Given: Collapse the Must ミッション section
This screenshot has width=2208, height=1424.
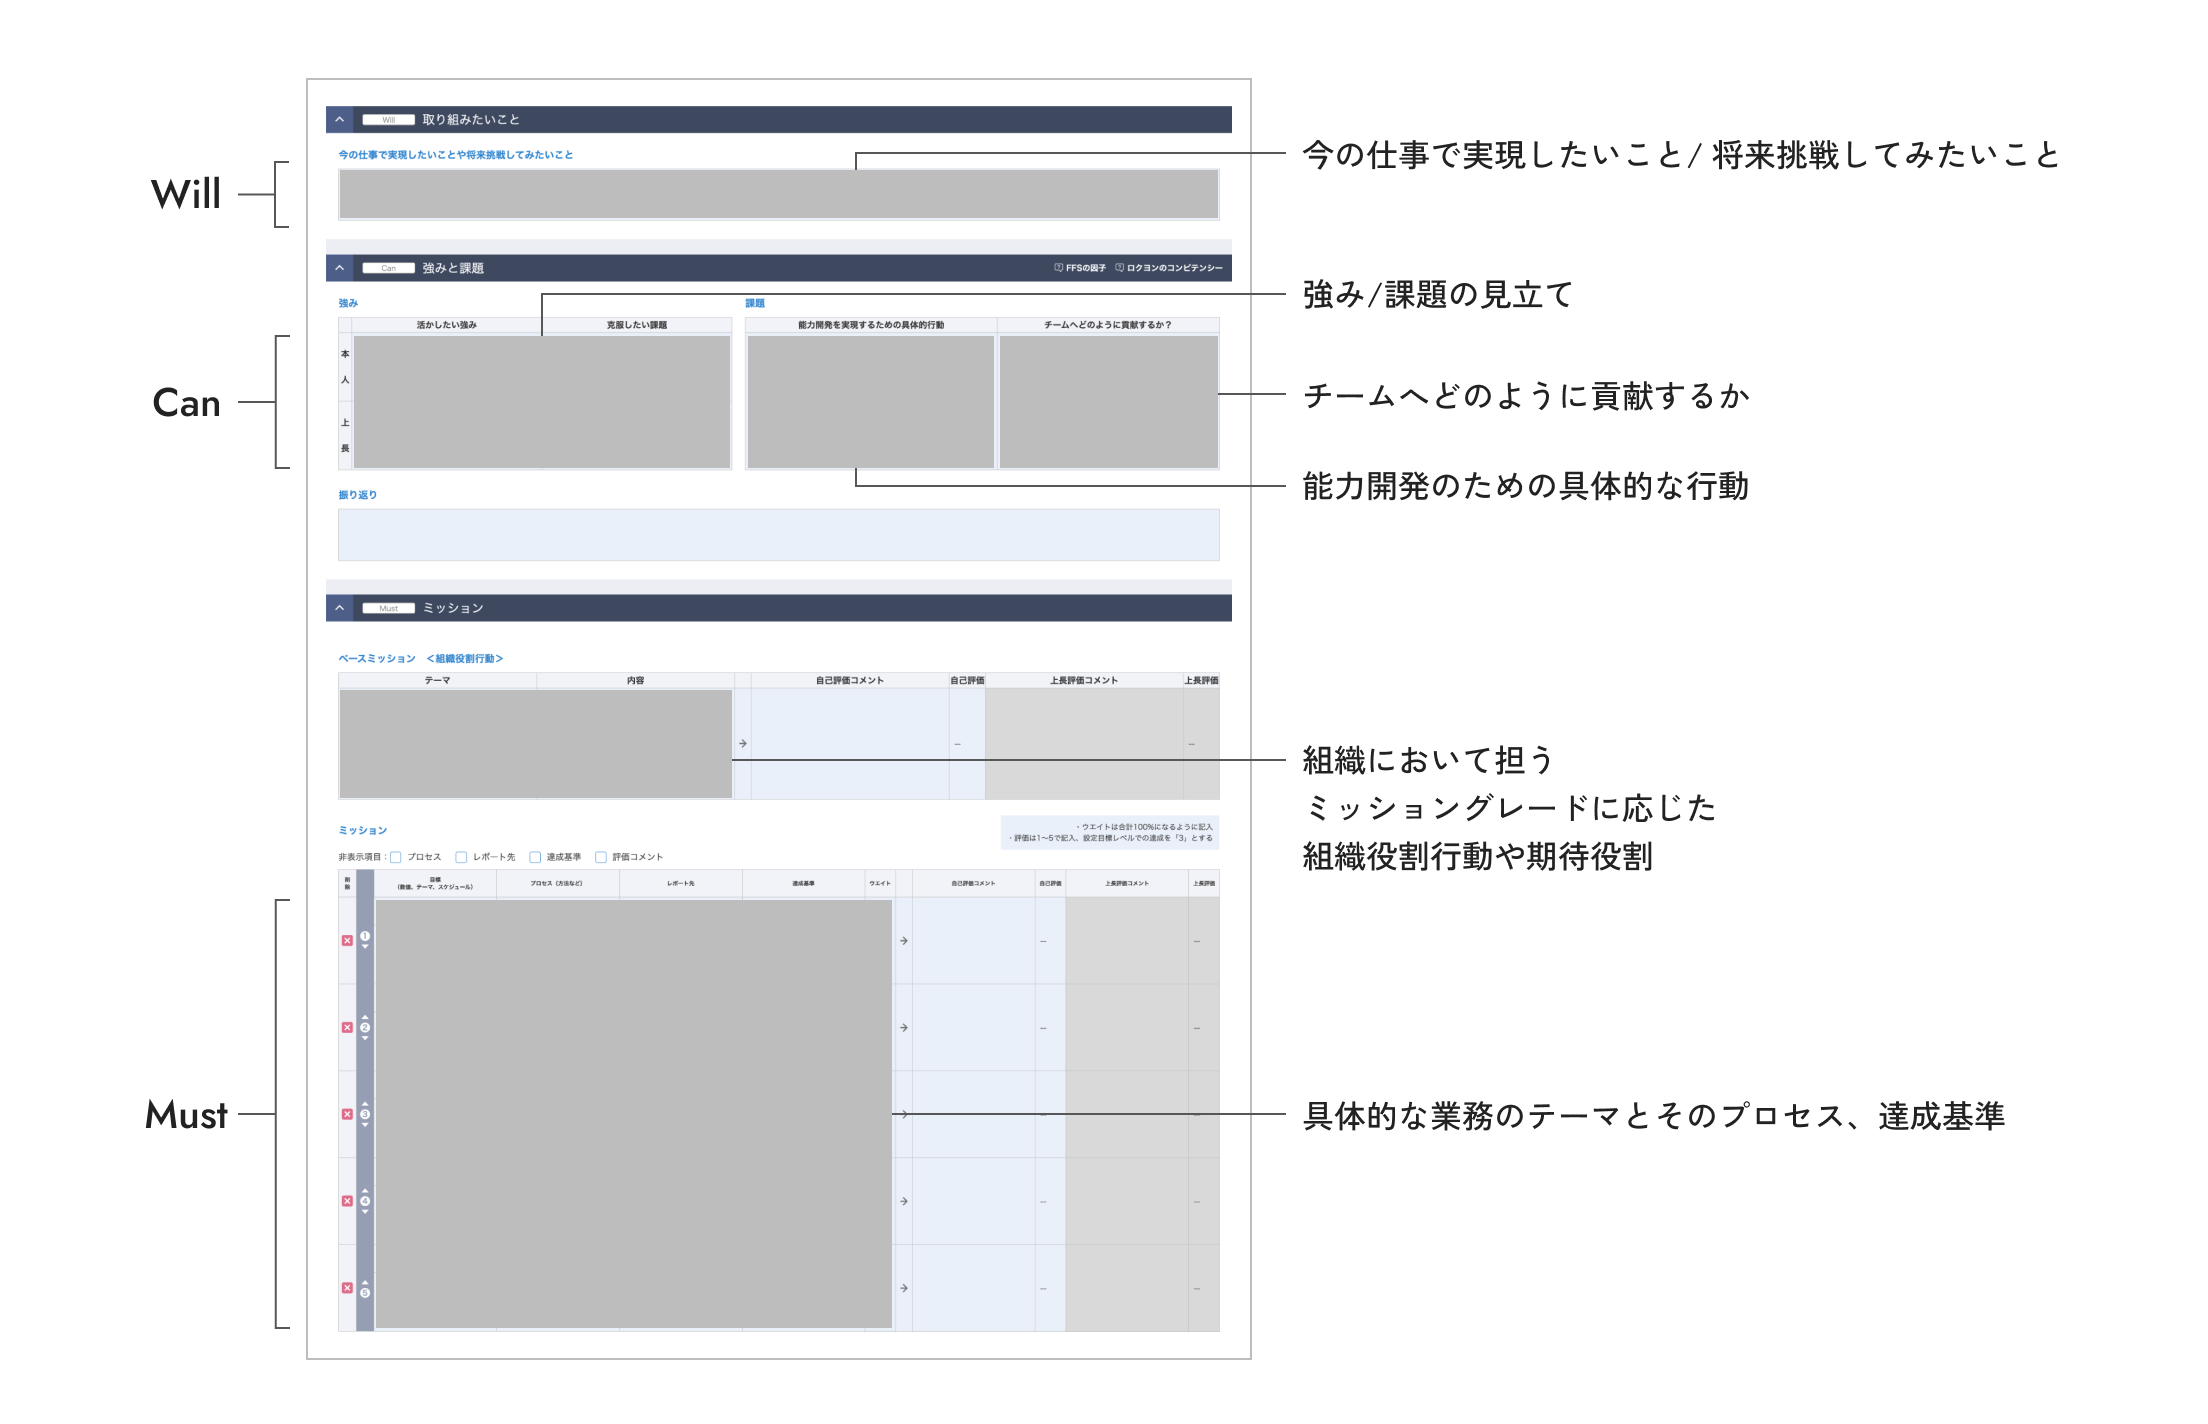Looking at the screenshot, I should click(x=340, y=608).
